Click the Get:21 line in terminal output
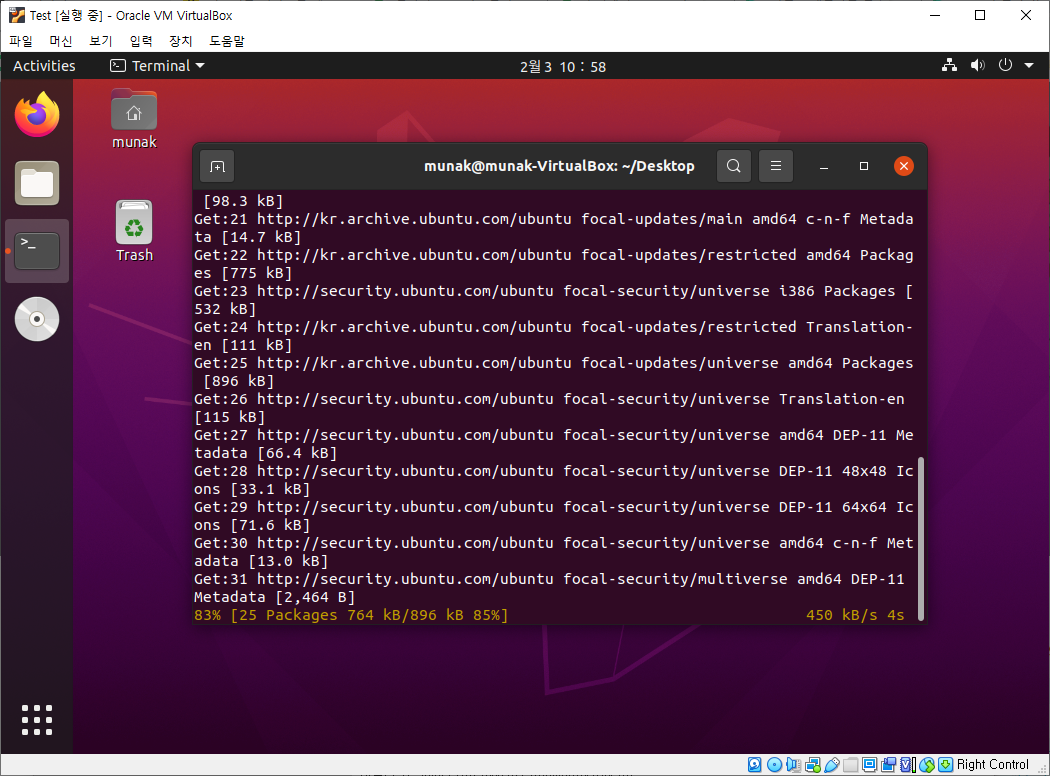Image resolution: width=1050 pixels, height=776 pixels. (x=554, y=219)
